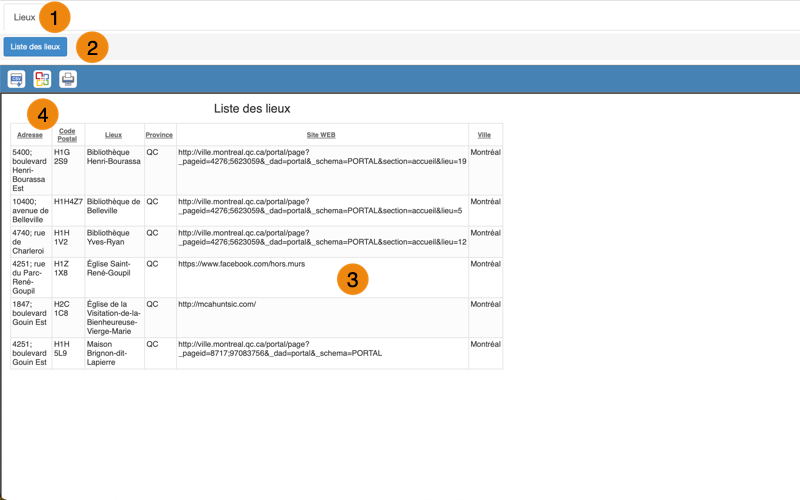This screenshot has width=800, height=500.
Task: Click the Liste des lieux button
Action: [x=35, y=46]
